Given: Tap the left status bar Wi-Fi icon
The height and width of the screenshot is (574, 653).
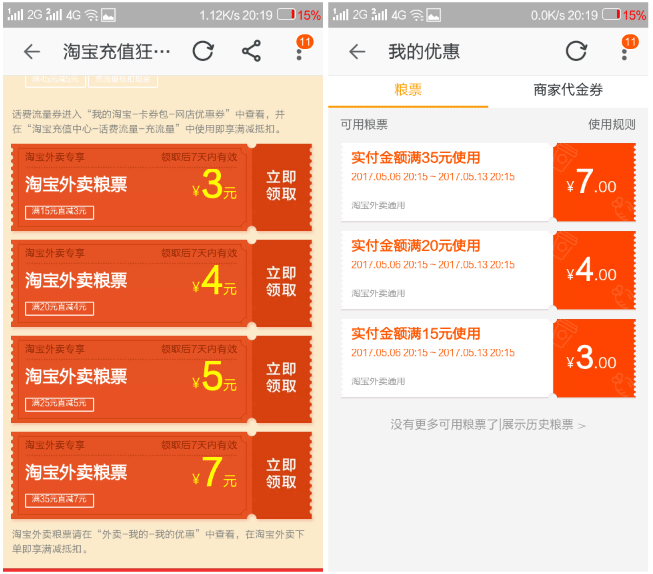Looking at the screenshot, I should tap(91, 15).
